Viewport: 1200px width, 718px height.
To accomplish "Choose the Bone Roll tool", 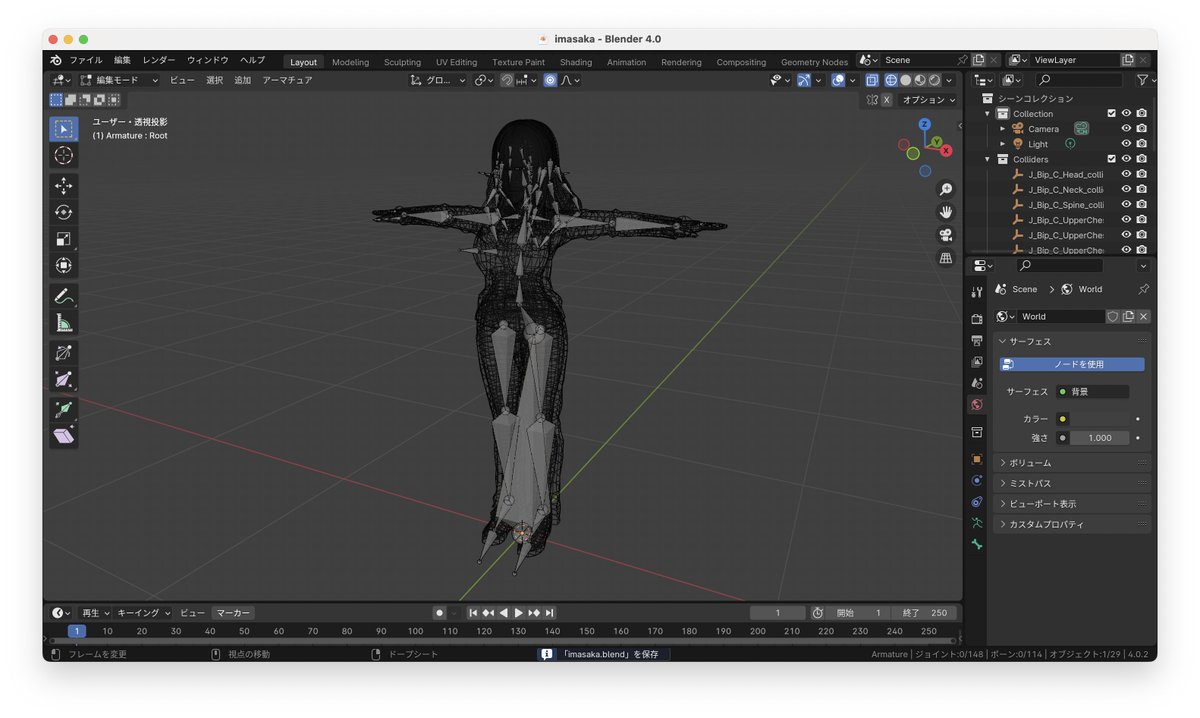I will 64,353.
